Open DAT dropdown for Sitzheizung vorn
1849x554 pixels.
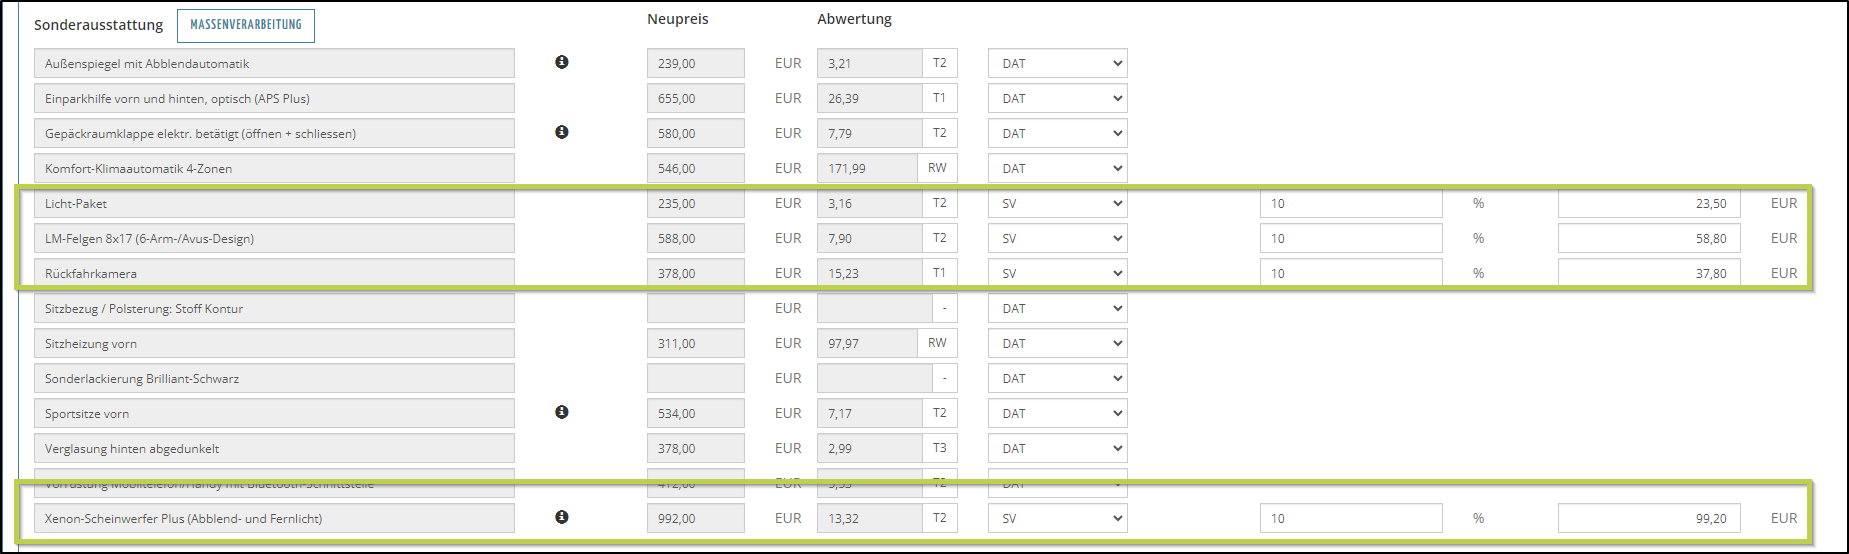[x=1057, y=343]
